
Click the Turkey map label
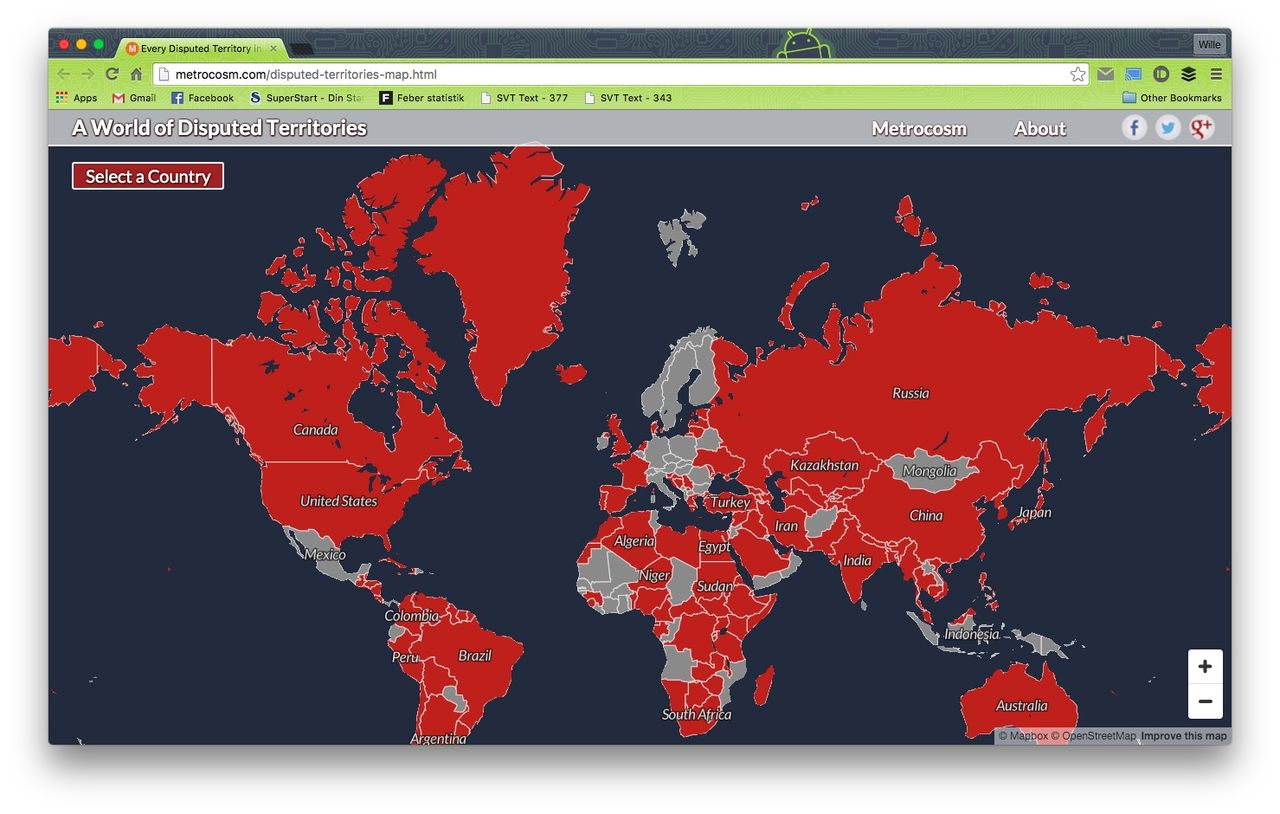[x=730, y=502]
